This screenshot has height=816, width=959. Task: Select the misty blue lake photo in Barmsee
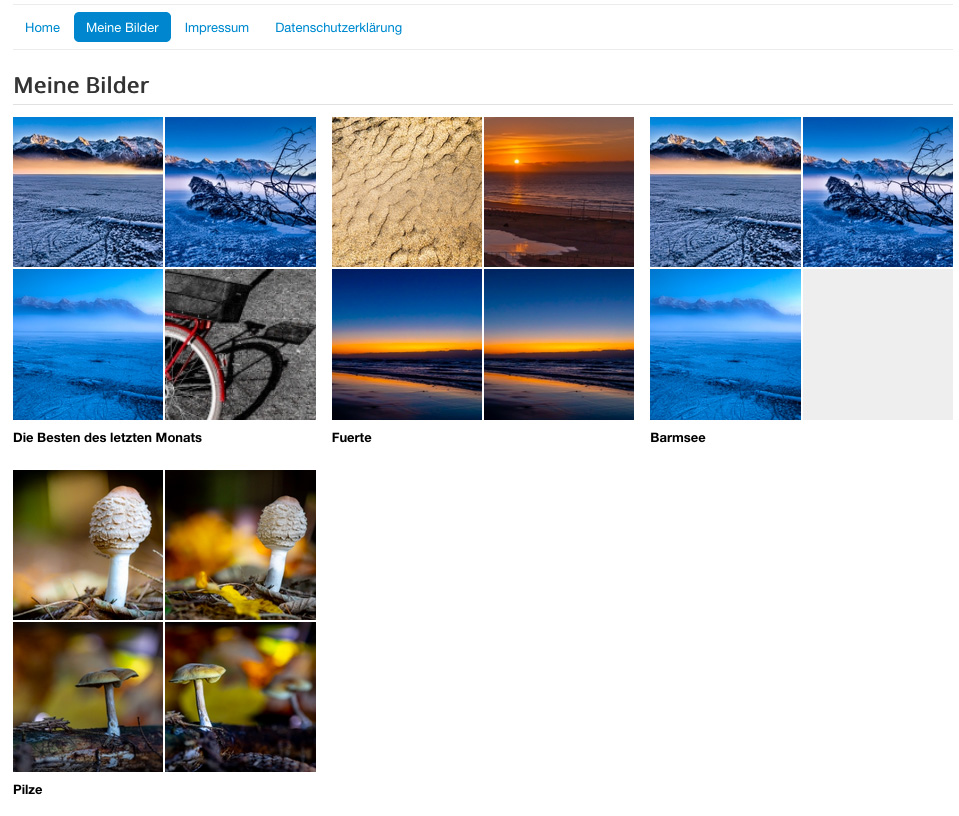pos(725,344)
